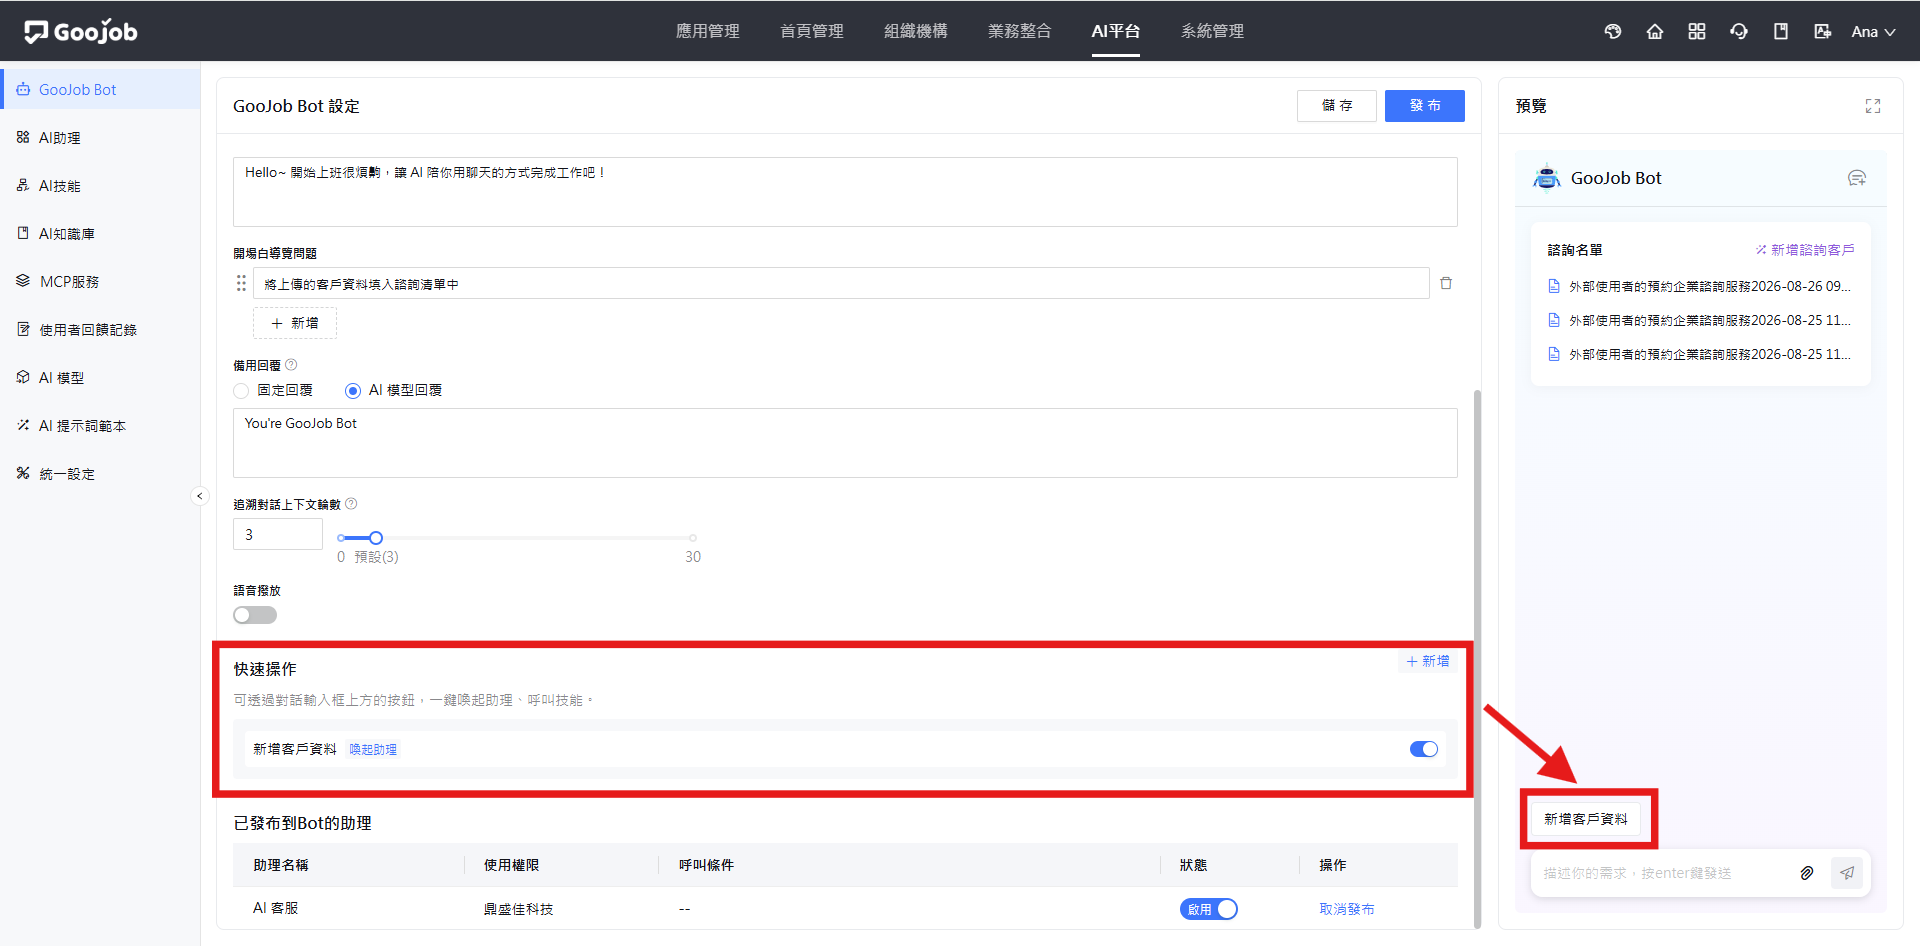Click the preview chat message input

1660,873
